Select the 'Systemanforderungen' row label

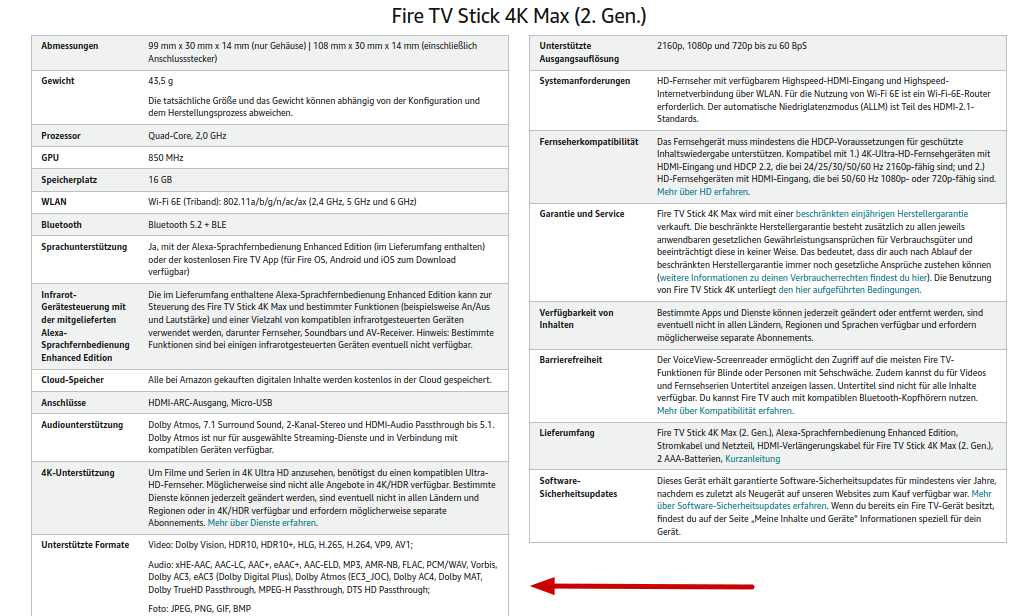click(x=585, y=81)
